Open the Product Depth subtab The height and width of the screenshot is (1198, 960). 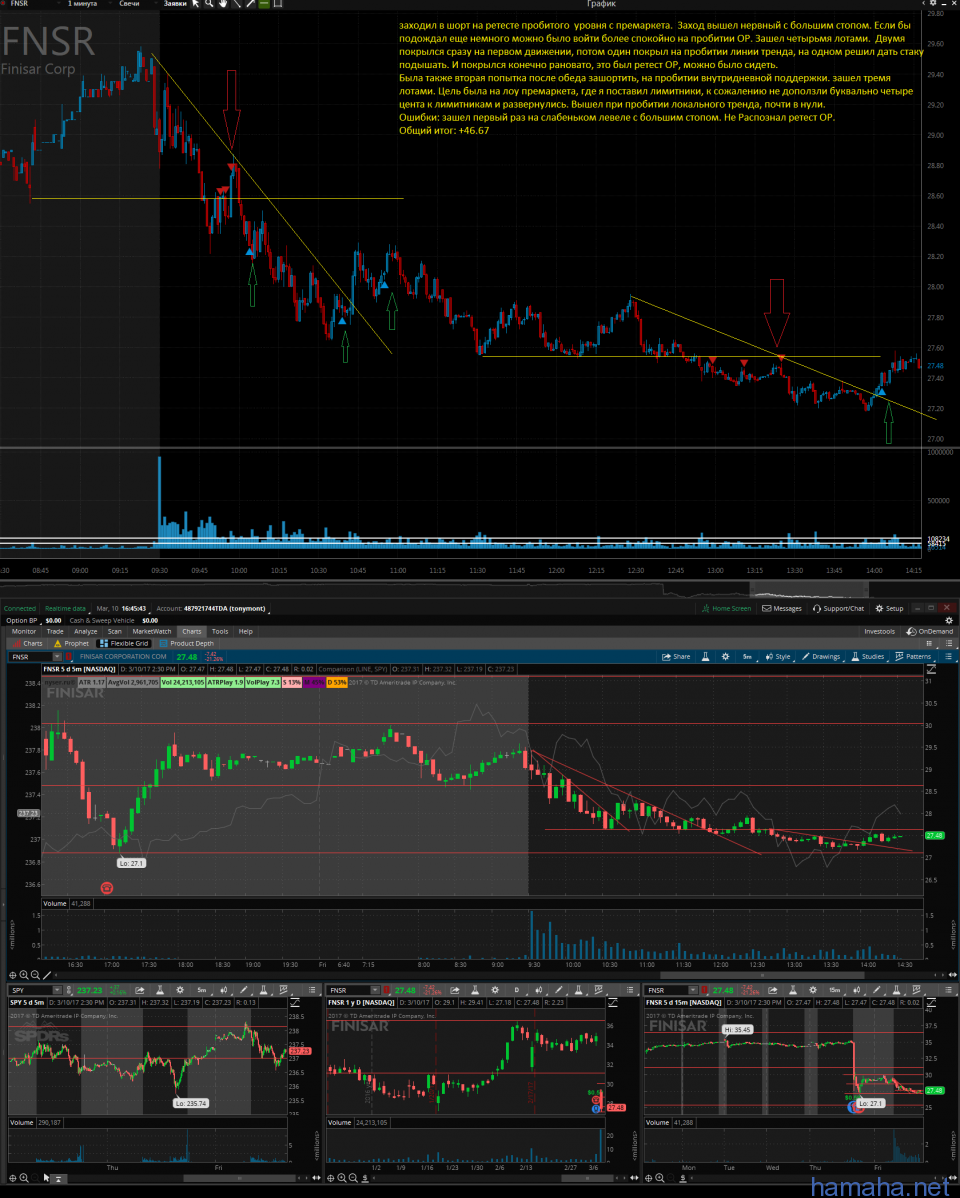pyautogui.click(x=186, y=644)
